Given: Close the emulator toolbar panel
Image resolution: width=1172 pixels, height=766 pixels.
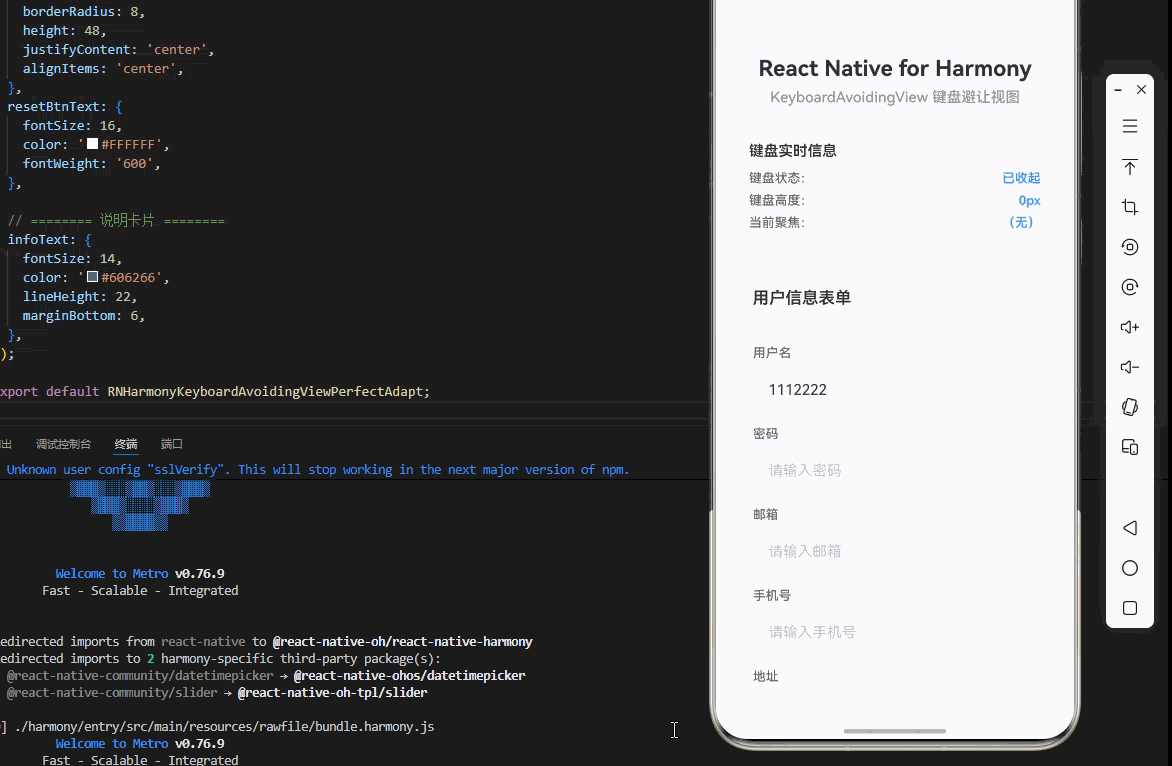Looking at the screenshot, I should click(1141, 90).
